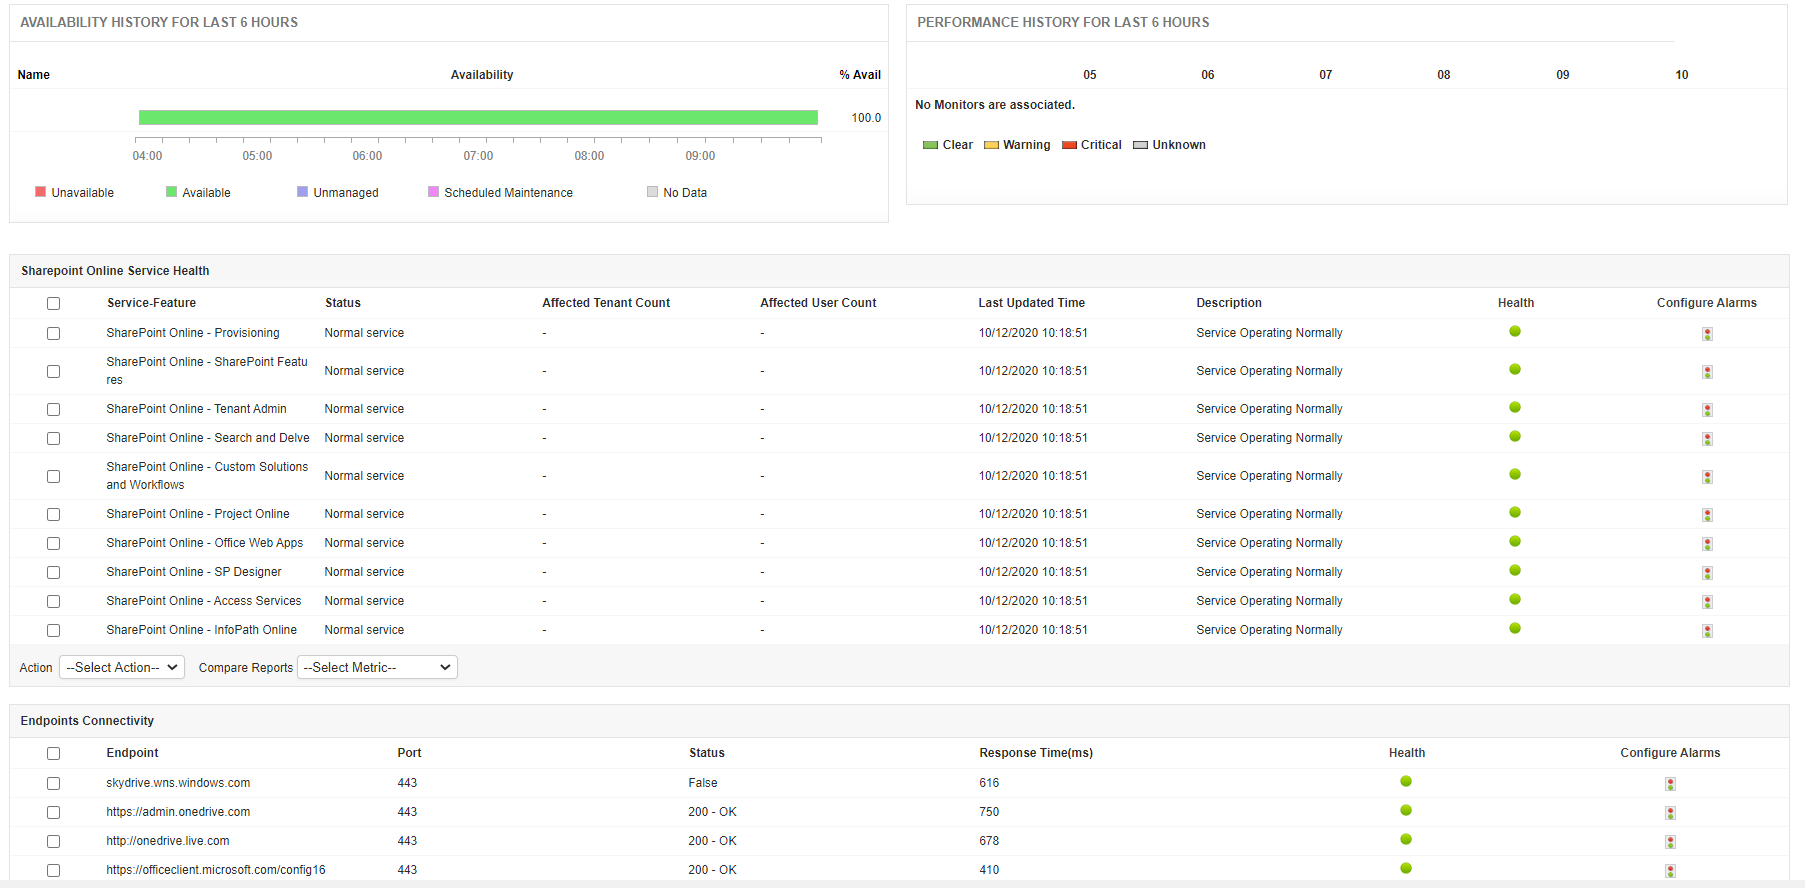This screenshot has height=888, width=1805.
Task: Click the Status 'False' for skydrive endpoint
Action: click(703, 783)
